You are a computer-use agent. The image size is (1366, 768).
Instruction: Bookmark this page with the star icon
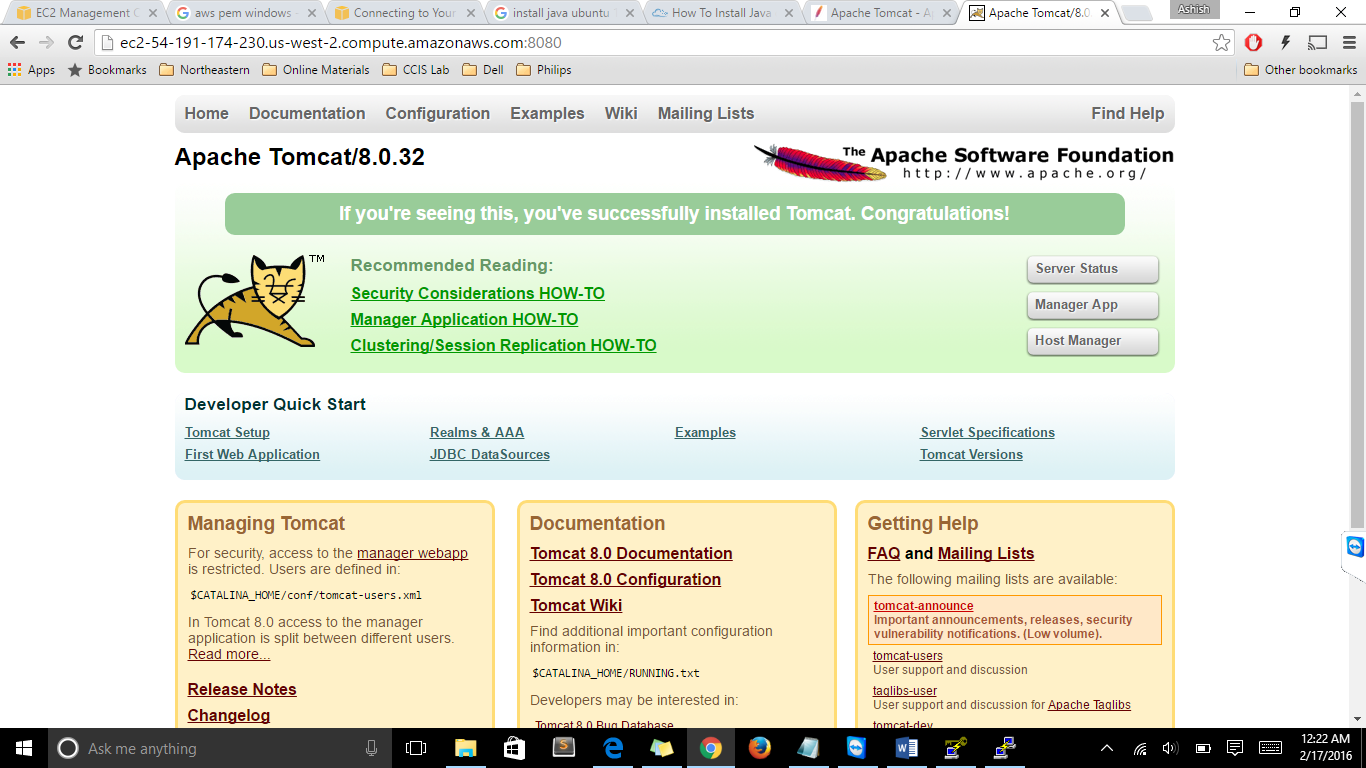point(1221,43)
